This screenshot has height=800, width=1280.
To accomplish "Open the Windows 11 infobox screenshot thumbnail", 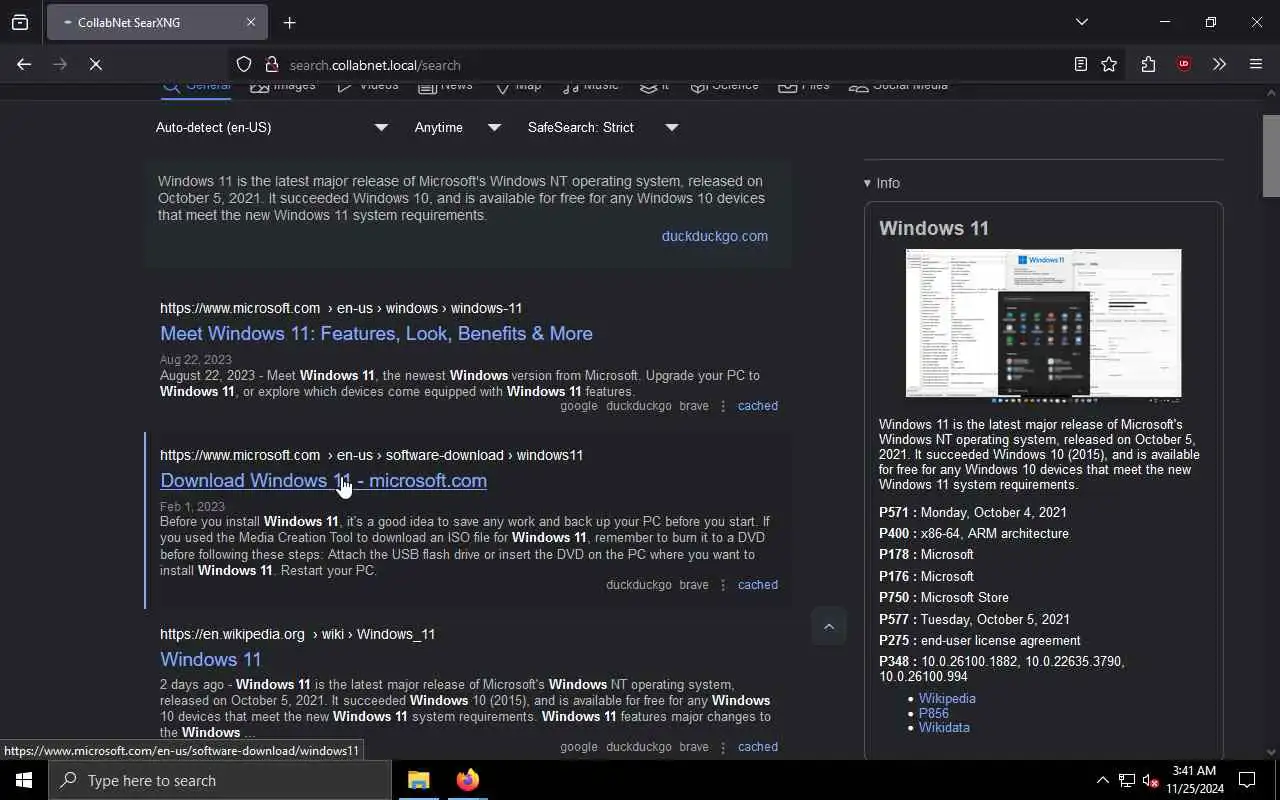I will click(1043, 324).
